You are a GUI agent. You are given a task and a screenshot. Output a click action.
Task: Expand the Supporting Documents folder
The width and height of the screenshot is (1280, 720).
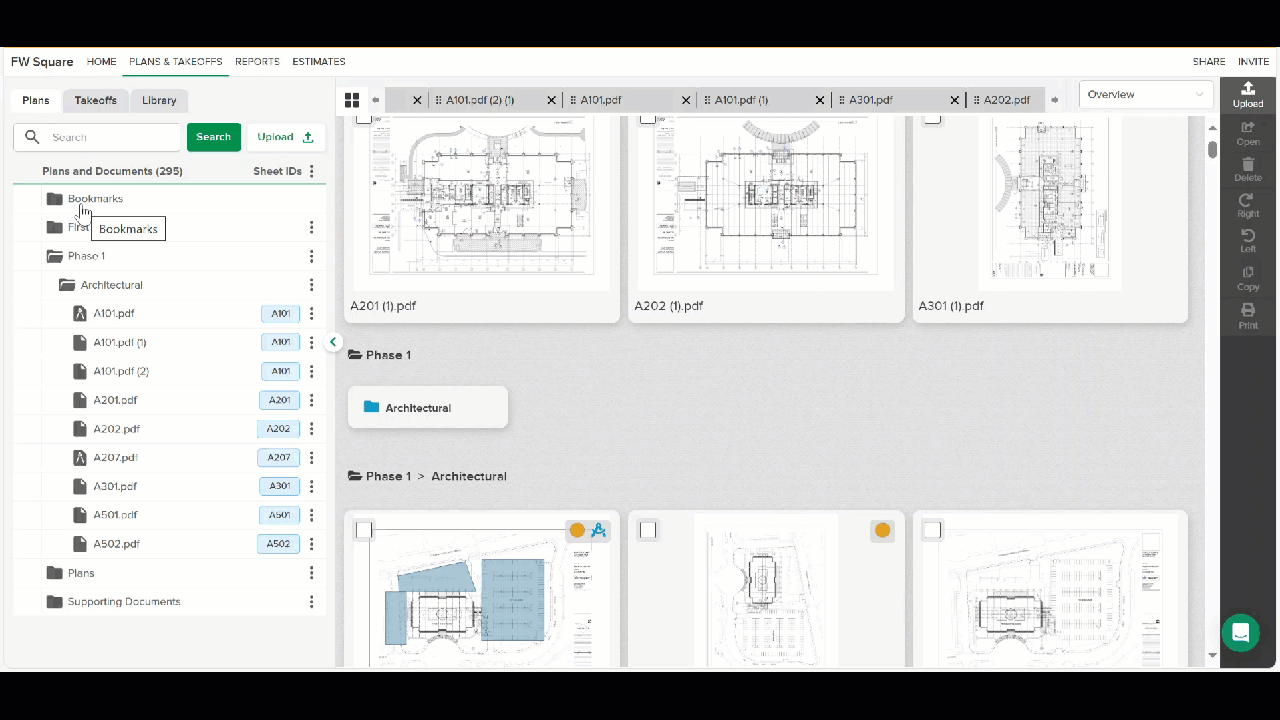coord(55,602)
